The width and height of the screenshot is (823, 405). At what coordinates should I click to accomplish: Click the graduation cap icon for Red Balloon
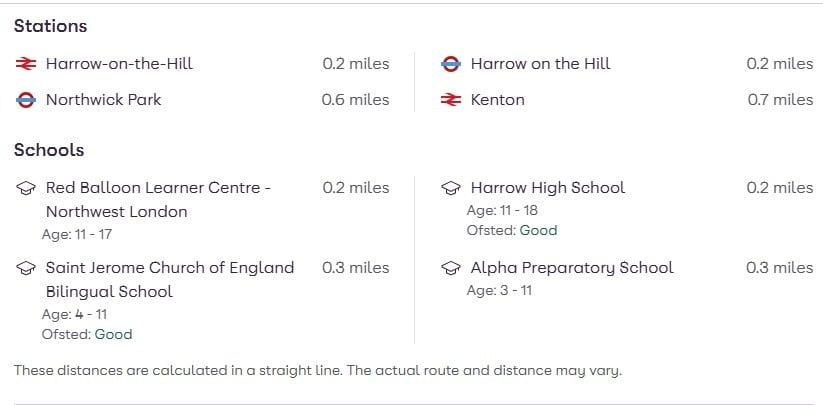tap(26, 188)
